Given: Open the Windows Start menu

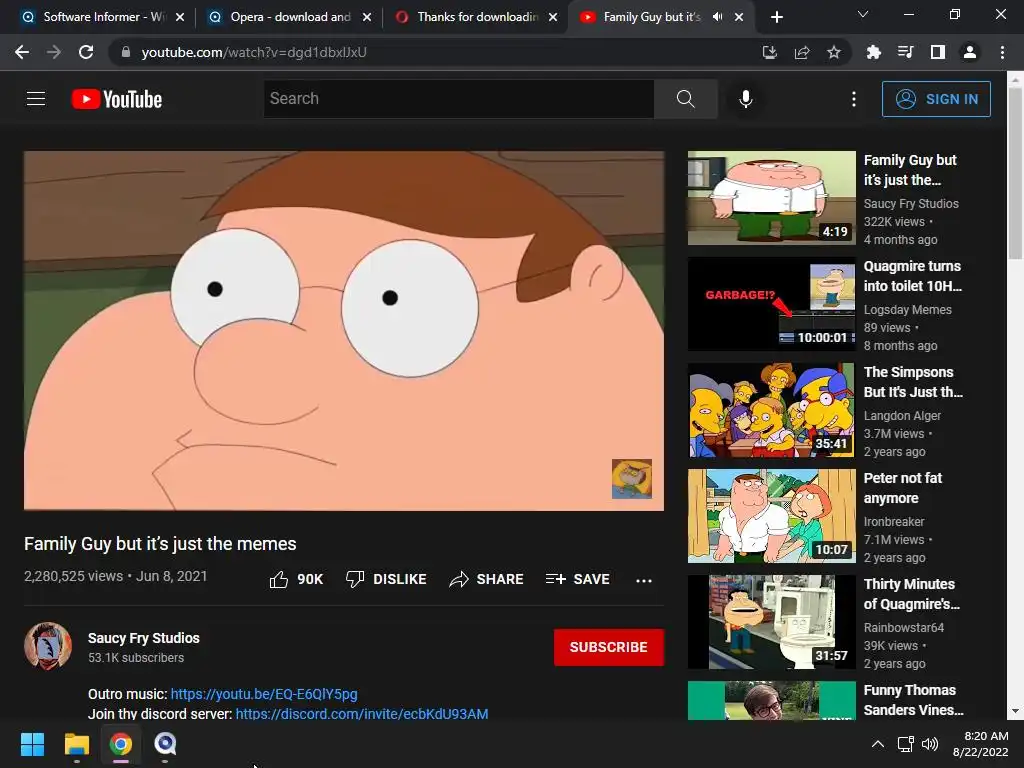Looking at the screenshot, I should 32,744.
